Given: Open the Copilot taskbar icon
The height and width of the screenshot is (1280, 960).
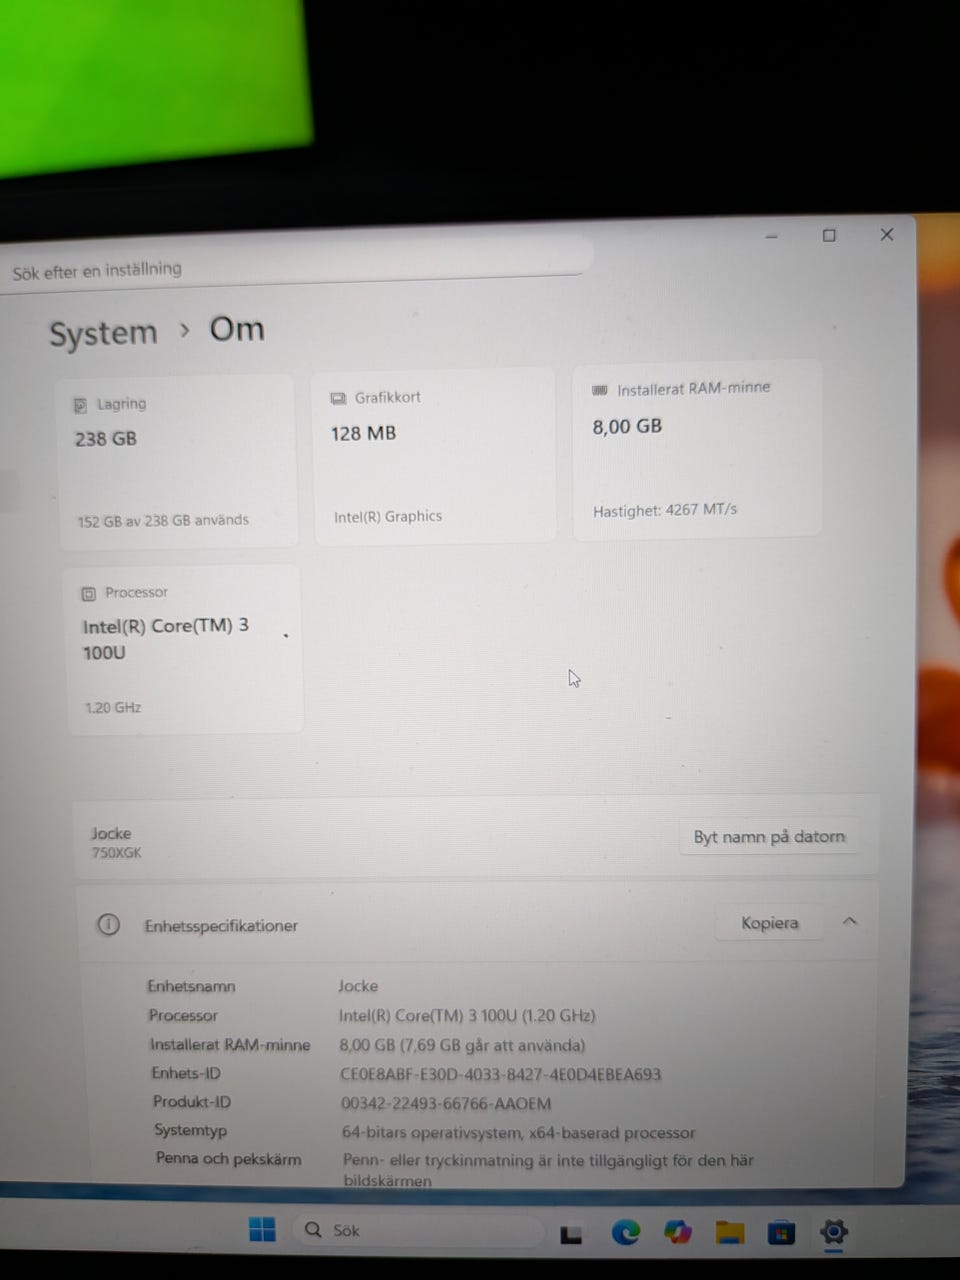Looking at the screenshot, I should point(678,1232).
